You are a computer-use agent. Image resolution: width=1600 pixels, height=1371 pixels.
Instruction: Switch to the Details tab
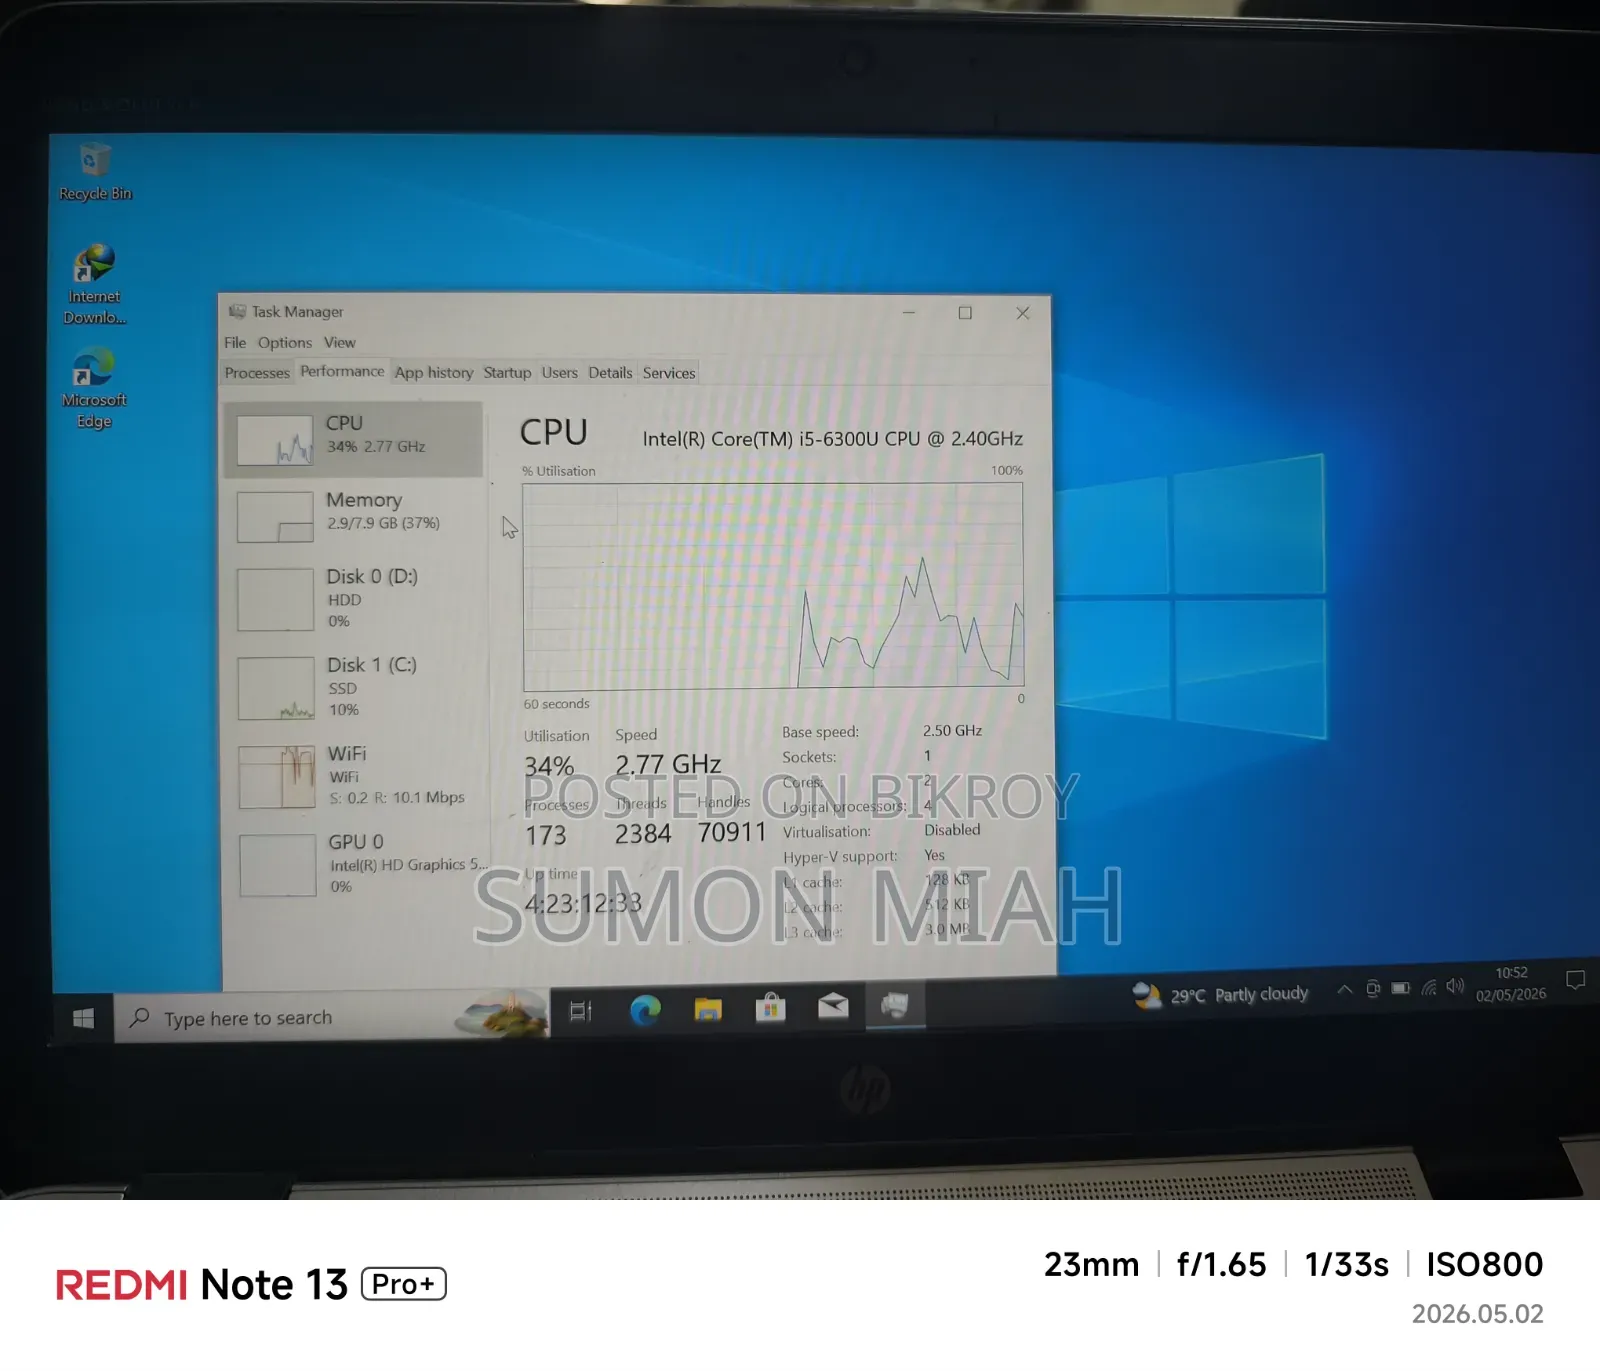pyautogui.click(x=610, y=373)
